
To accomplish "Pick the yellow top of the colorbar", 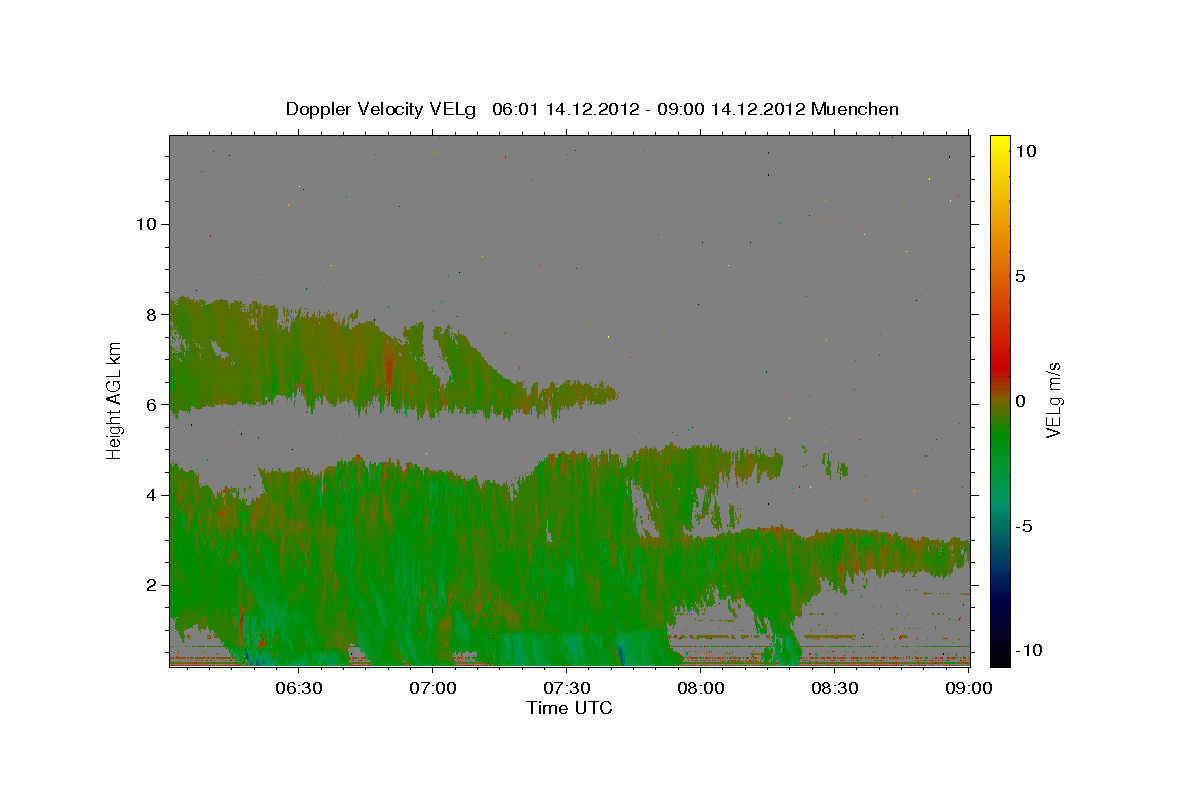I will [x=999, y=142].
